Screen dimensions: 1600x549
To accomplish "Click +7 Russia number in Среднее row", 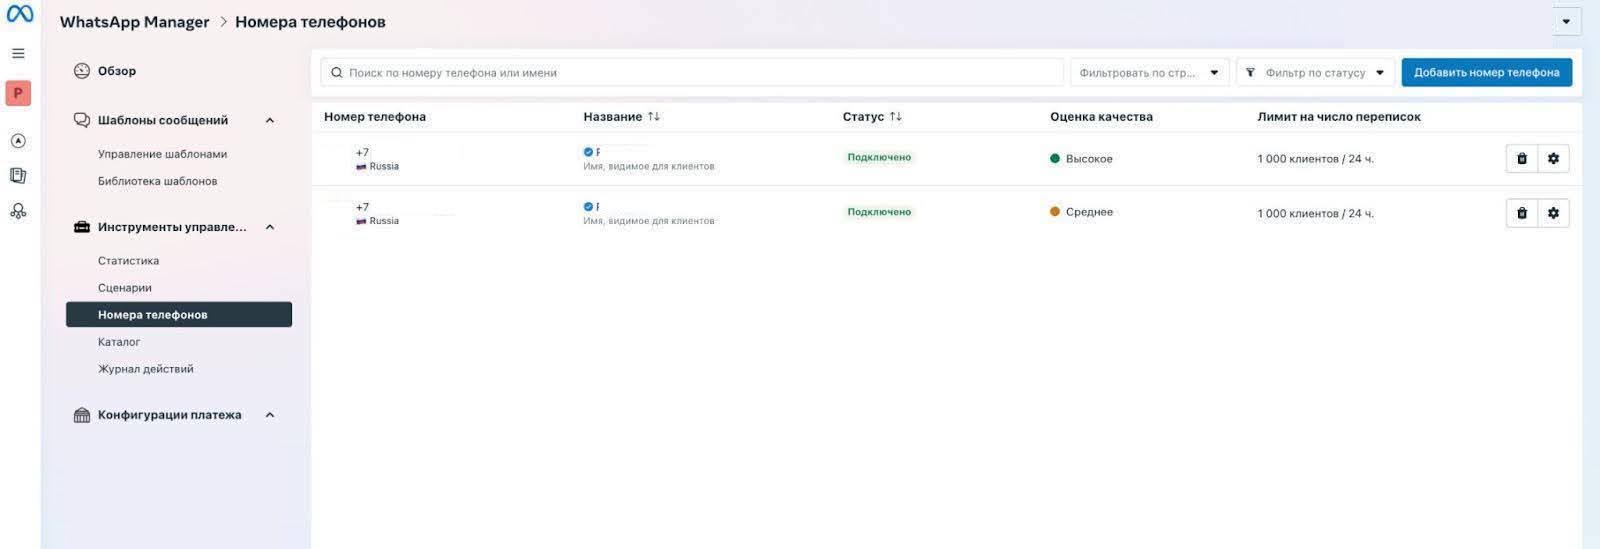I will [377, 214].
